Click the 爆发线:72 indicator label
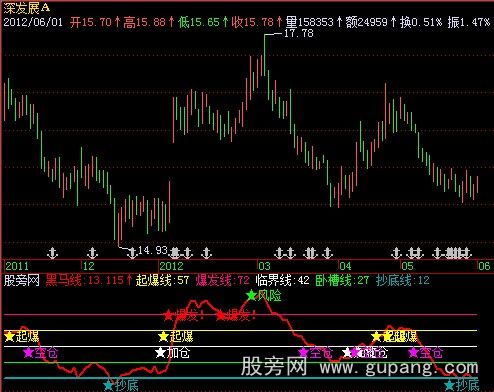This screenshot has width=494, height=392. tap(222, 280)
